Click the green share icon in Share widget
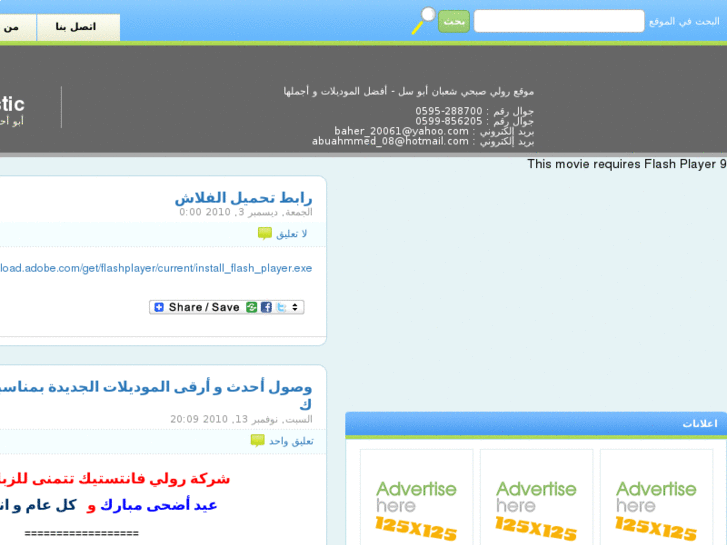The image size is (727, 545). [x=251, y=307]
